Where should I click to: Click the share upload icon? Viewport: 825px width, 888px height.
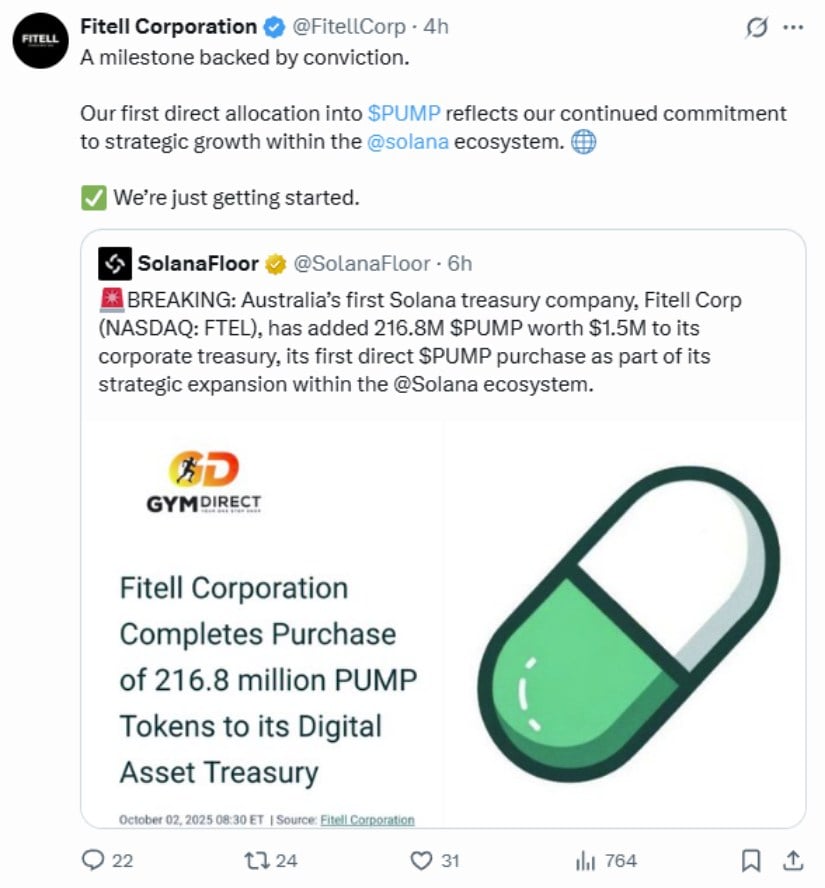(x=792, y=860)
